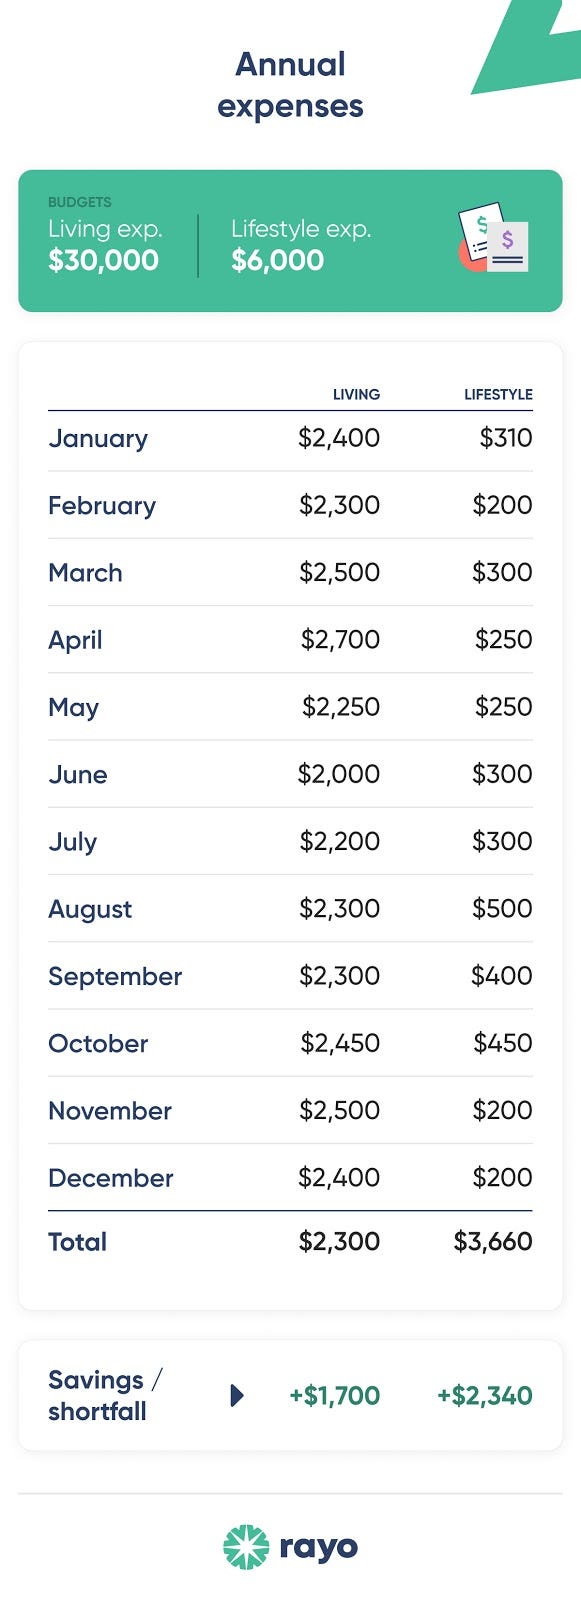The height and width of the screenshot is (1600, 581).
Task: Click the bills receipt icon in budget banner
Action: click(494, 238)
